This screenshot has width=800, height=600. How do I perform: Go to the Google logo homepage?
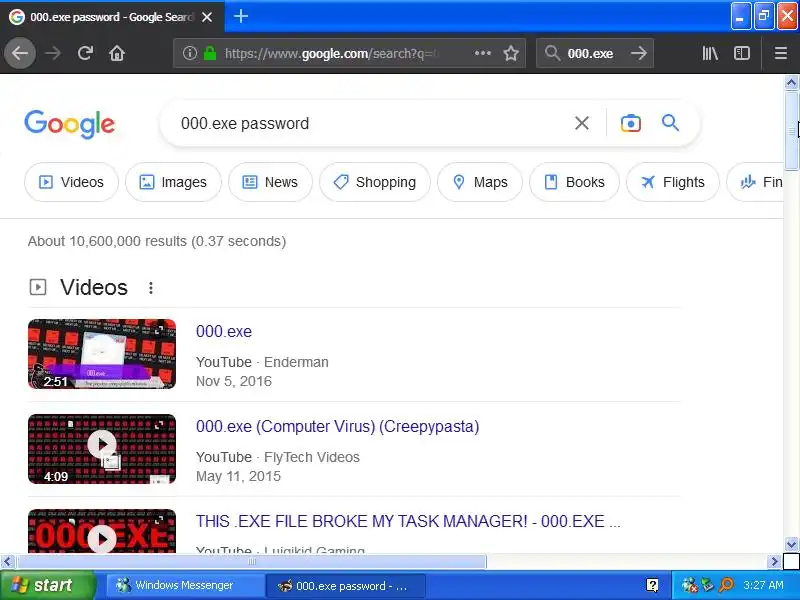(x=70, y=124)
